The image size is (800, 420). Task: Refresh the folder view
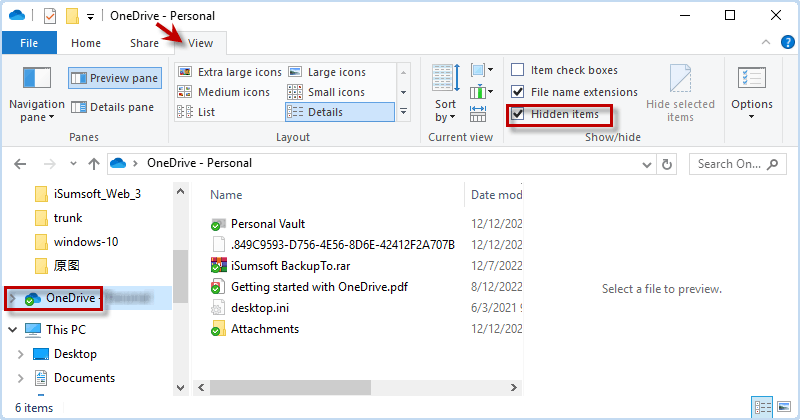pyautogui.click(x=666, y=164)
